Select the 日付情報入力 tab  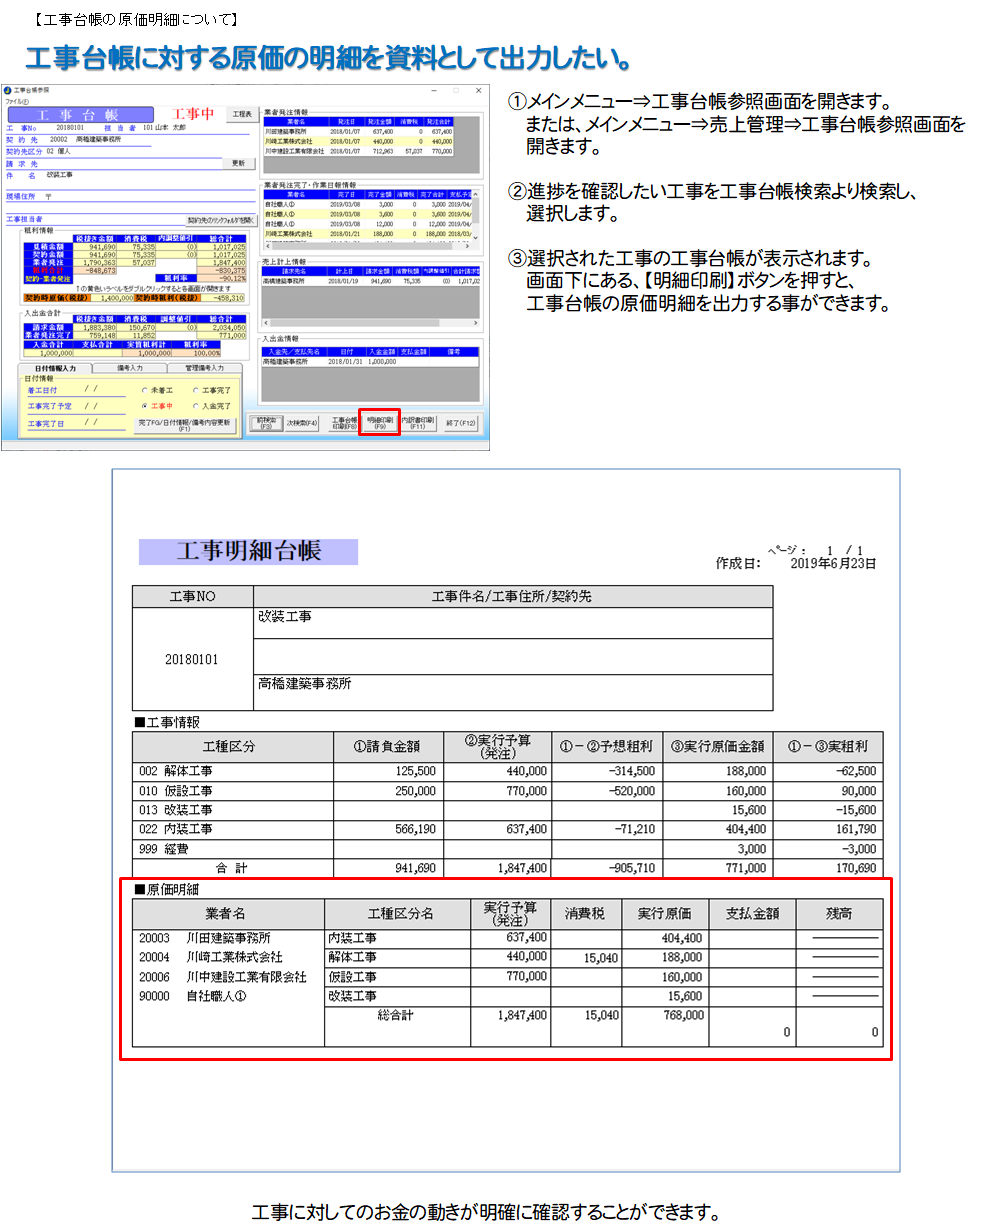click(x=57, y=369)
